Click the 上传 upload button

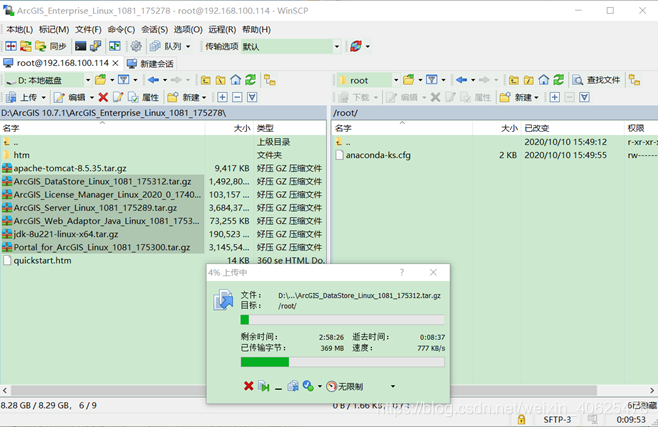coord(25,97)
